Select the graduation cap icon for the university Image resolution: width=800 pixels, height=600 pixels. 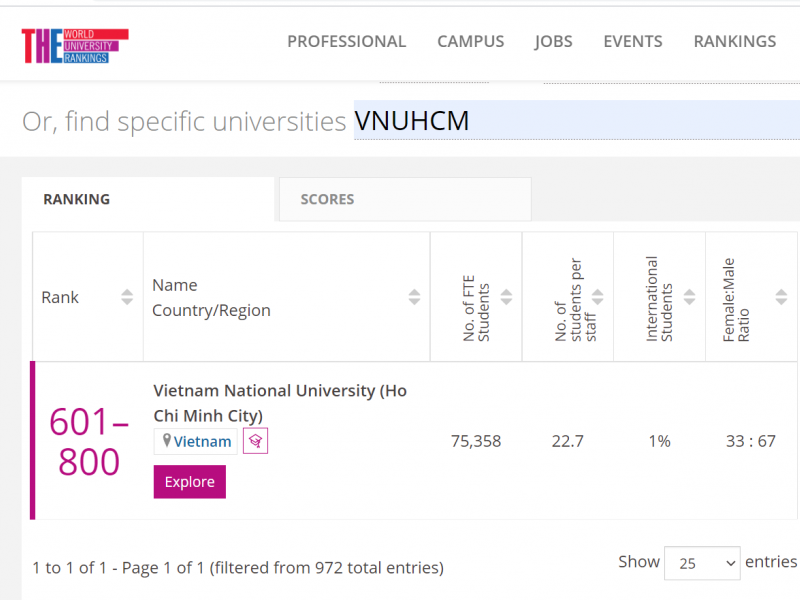pyautogui.click(x=255, y=440)
